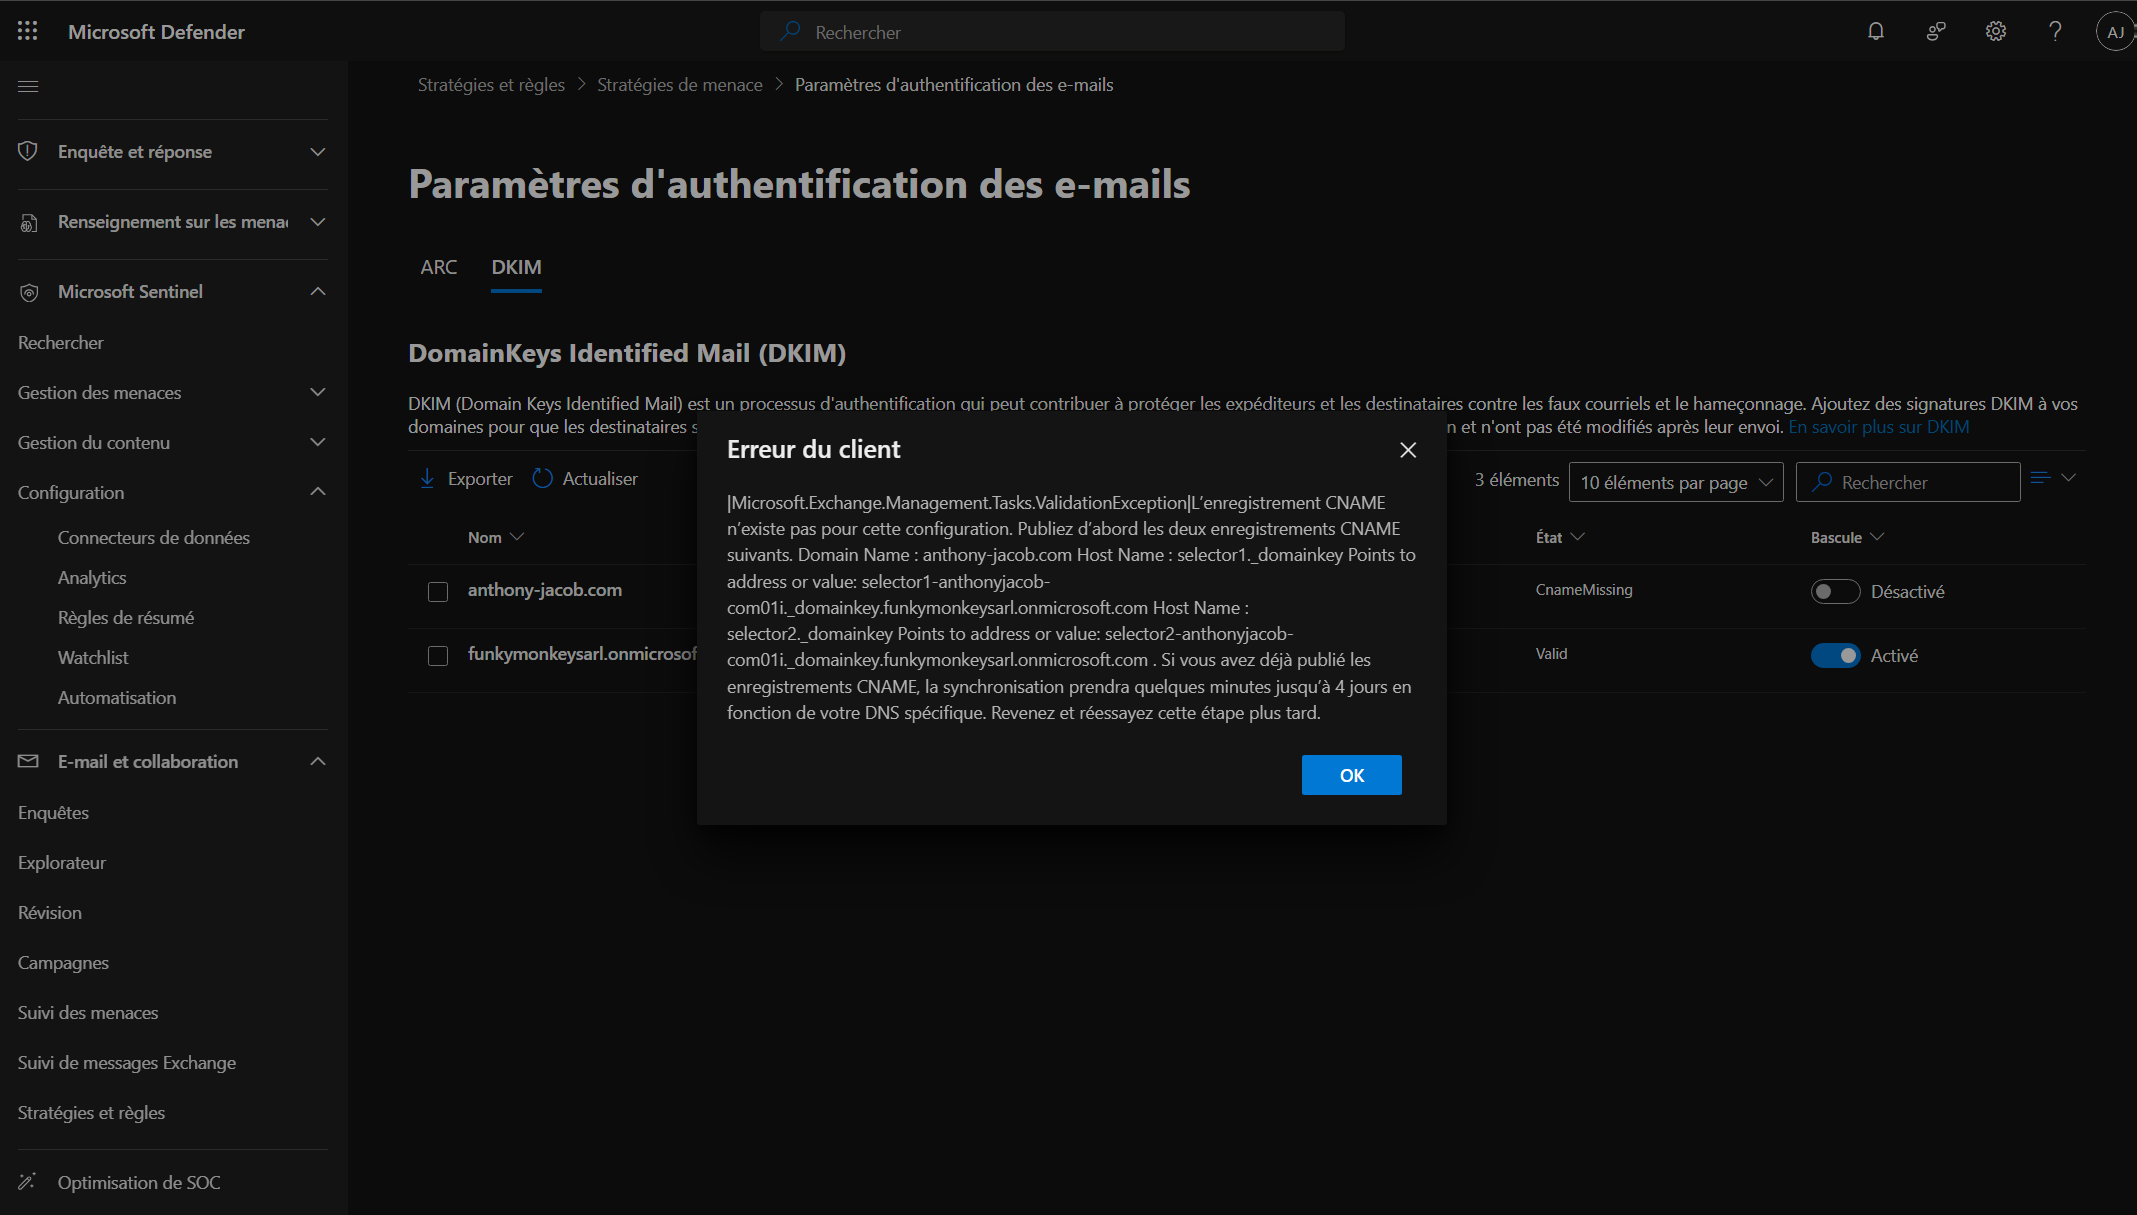Open the community people icon in header

point(1936,31)
